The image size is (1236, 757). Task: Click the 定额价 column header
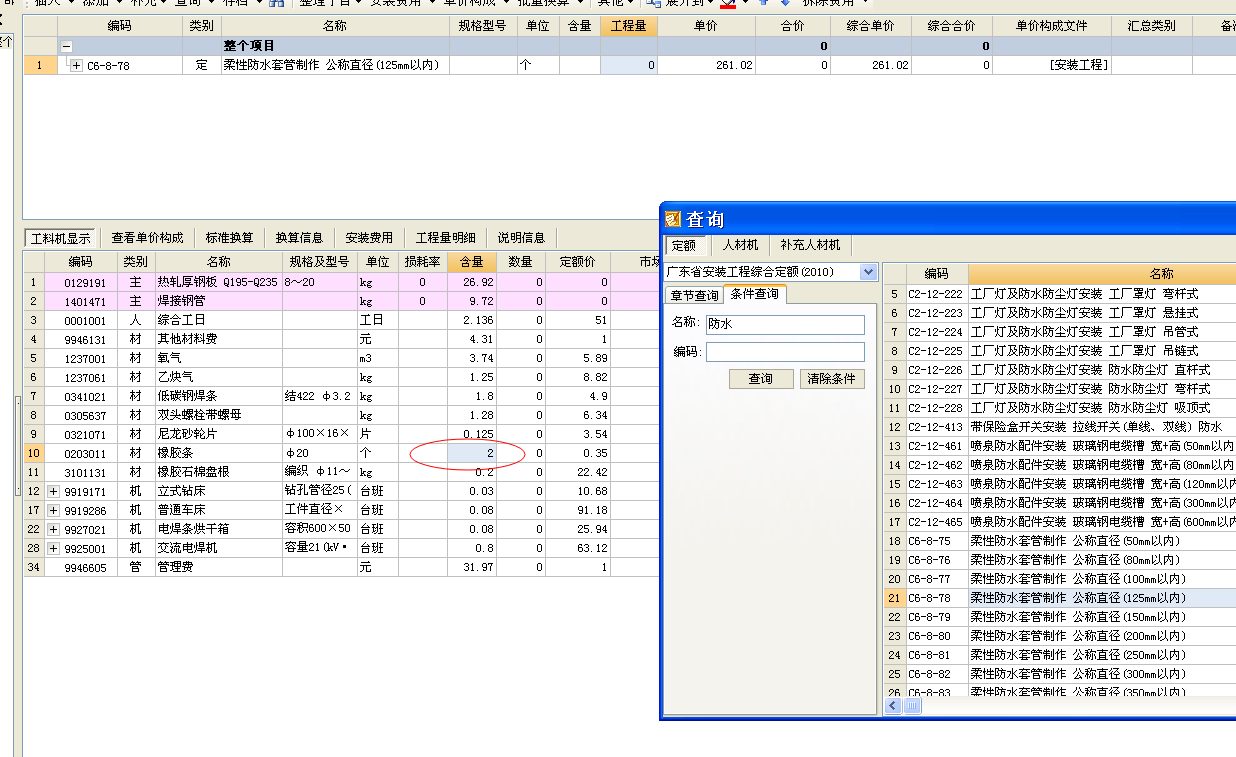pyautogui.click(x=577, y=262)
